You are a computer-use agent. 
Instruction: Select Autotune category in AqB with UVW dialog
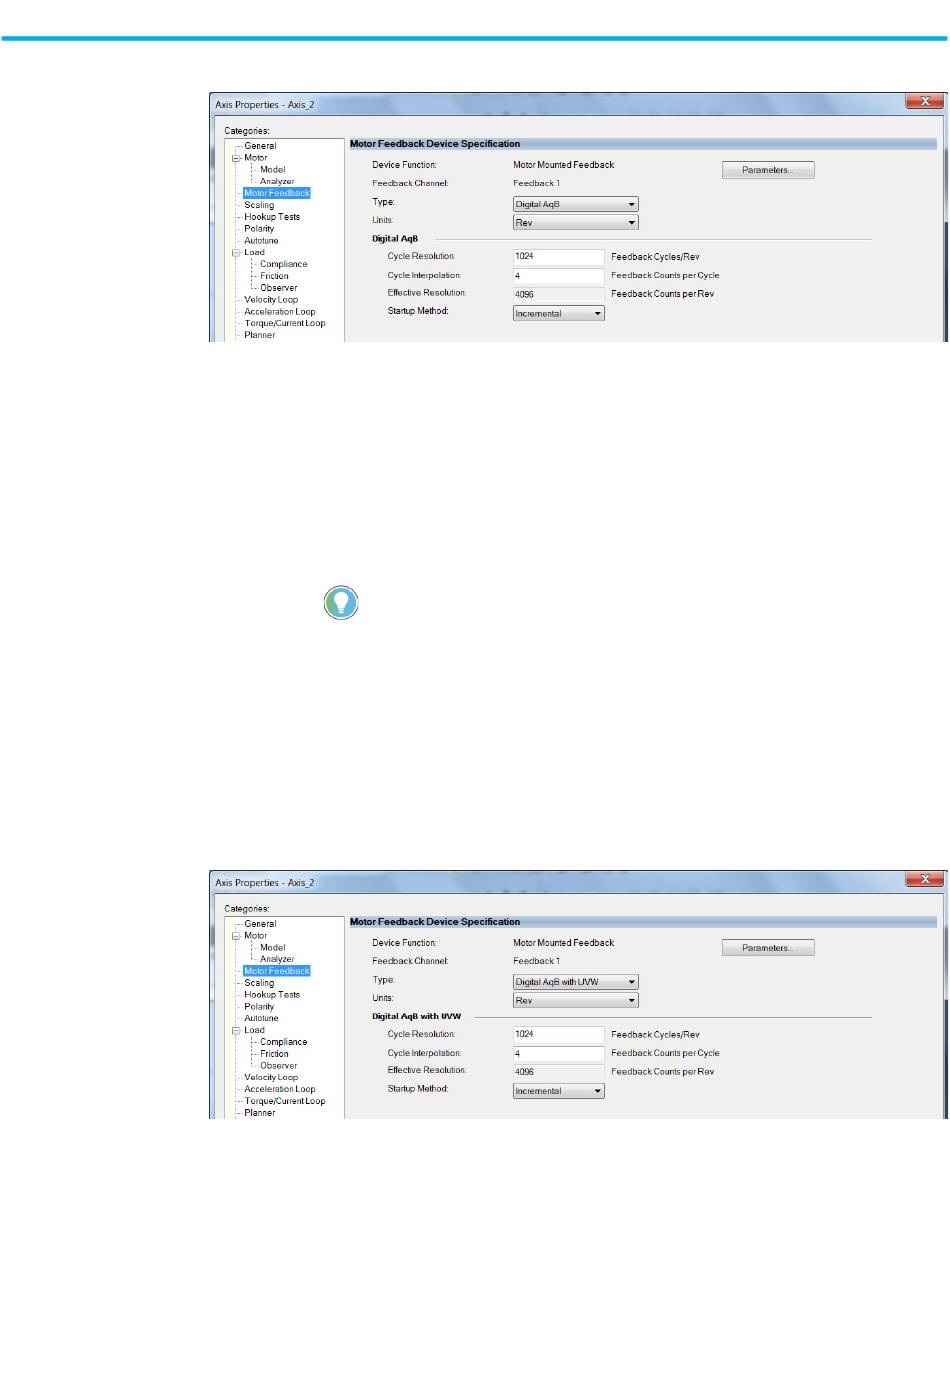tap(261, 1018)
